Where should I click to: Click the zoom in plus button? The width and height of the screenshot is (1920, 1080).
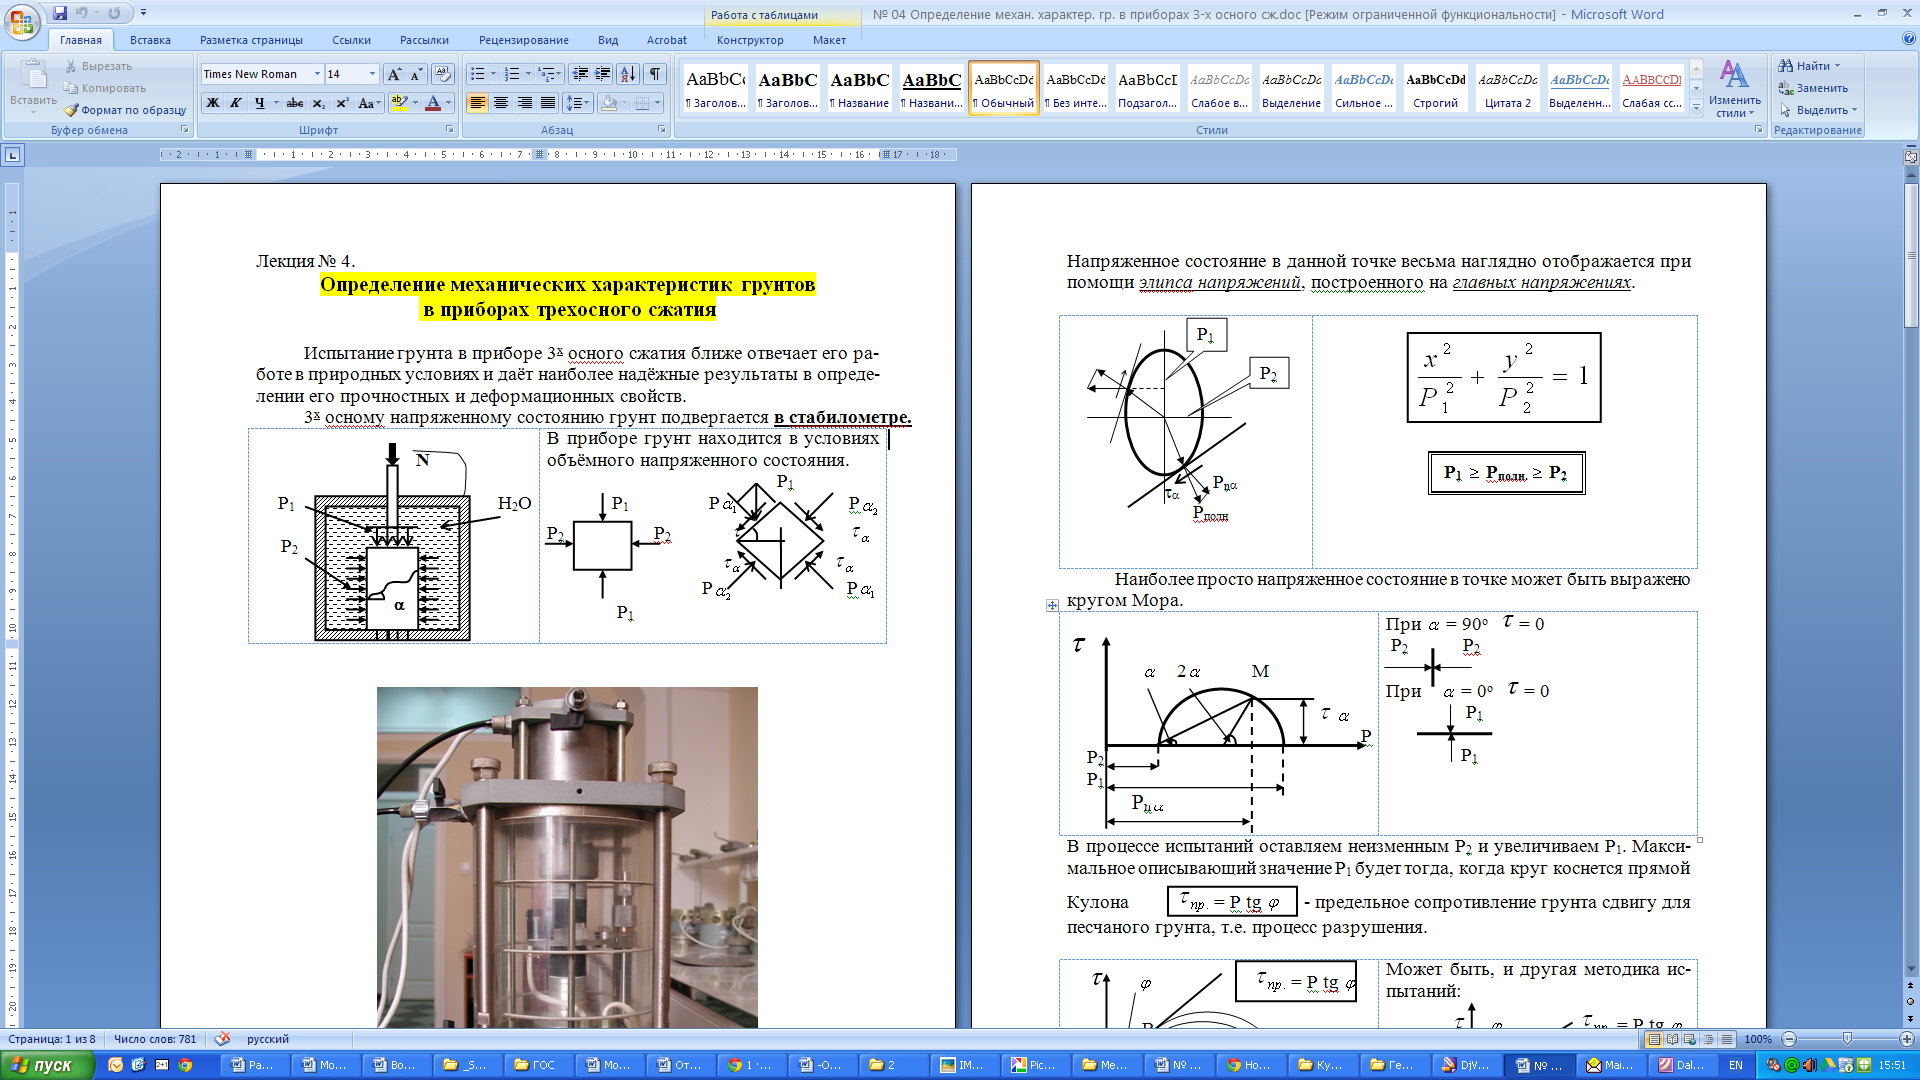(1907, 1039)
